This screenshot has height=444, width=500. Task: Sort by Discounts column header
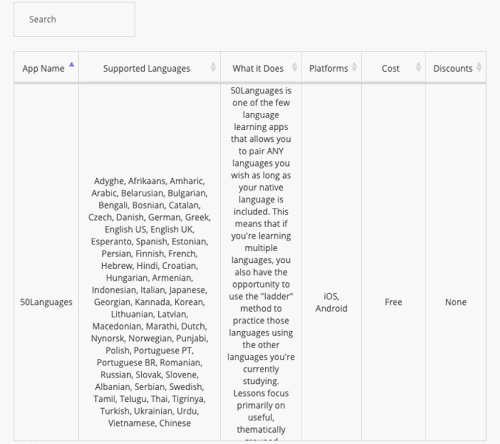456,67
